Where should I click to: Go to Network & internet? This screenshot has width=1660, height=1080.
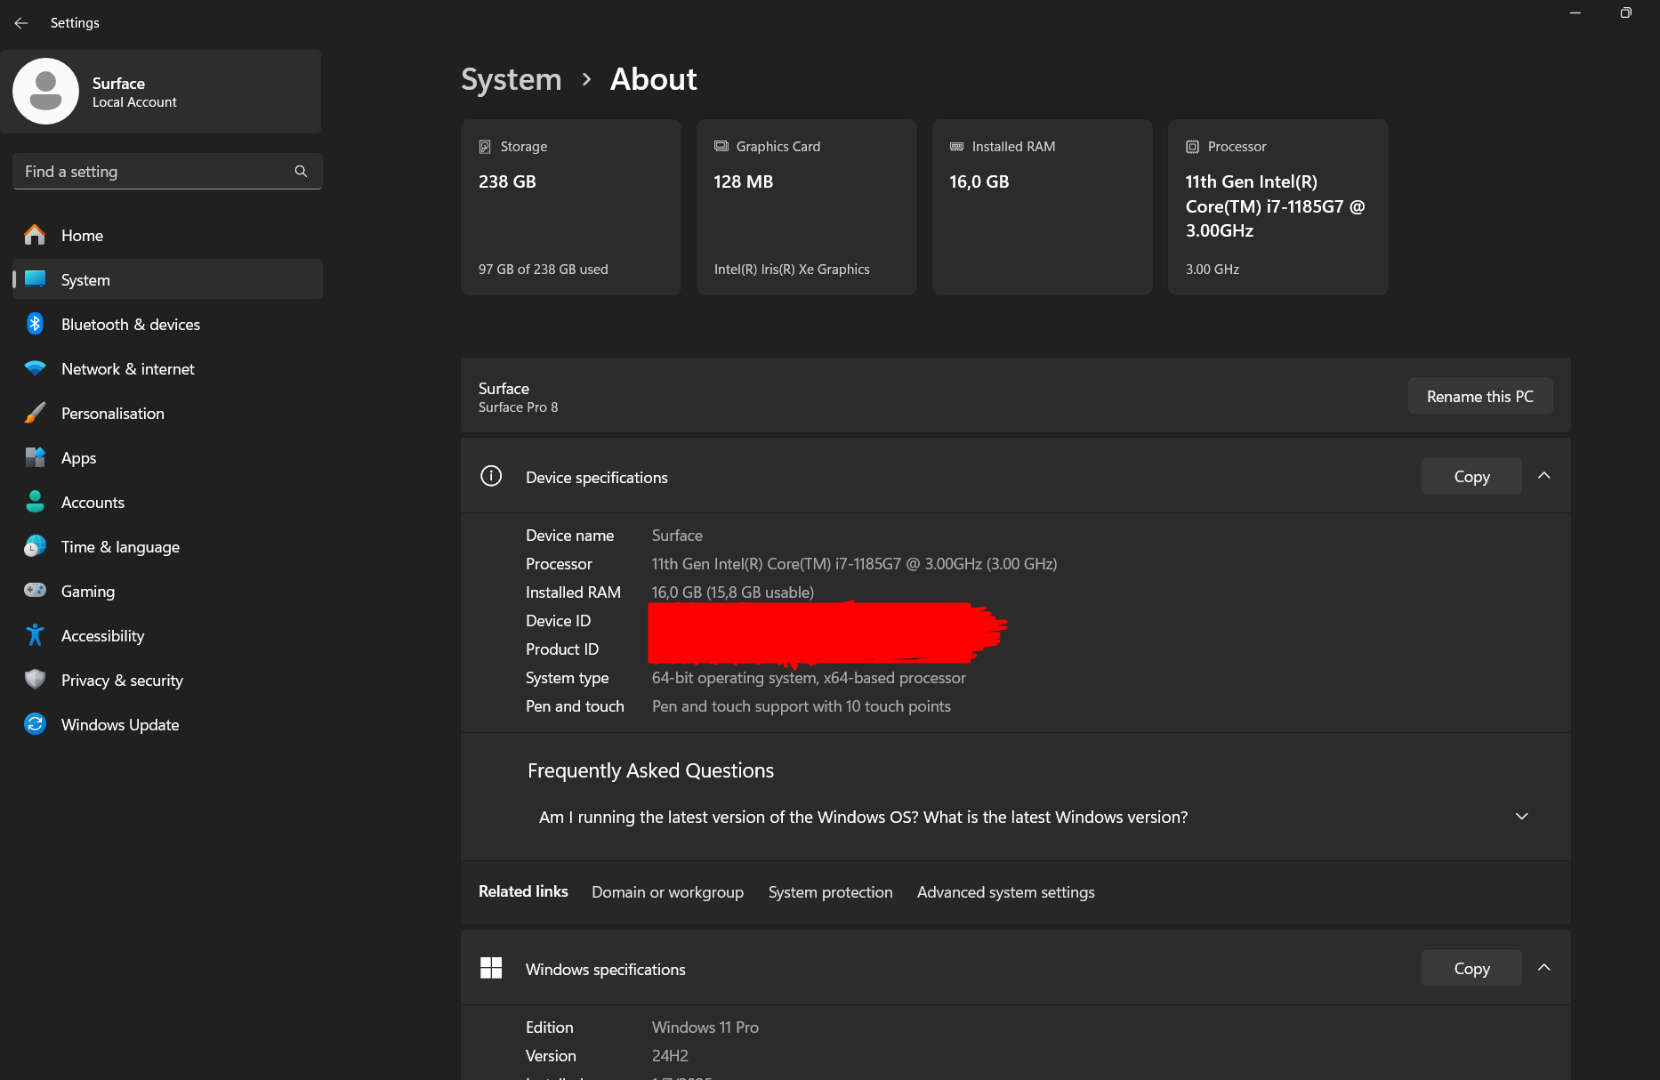(167, 368)
